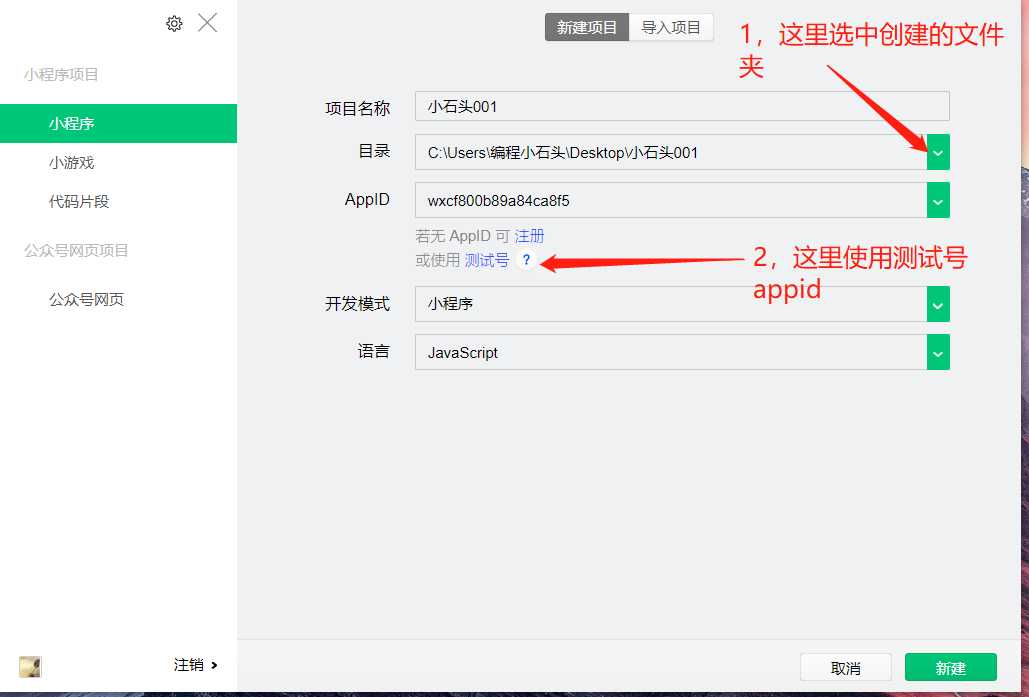
Task: Click the AppID label
Action: coord(367,200)
